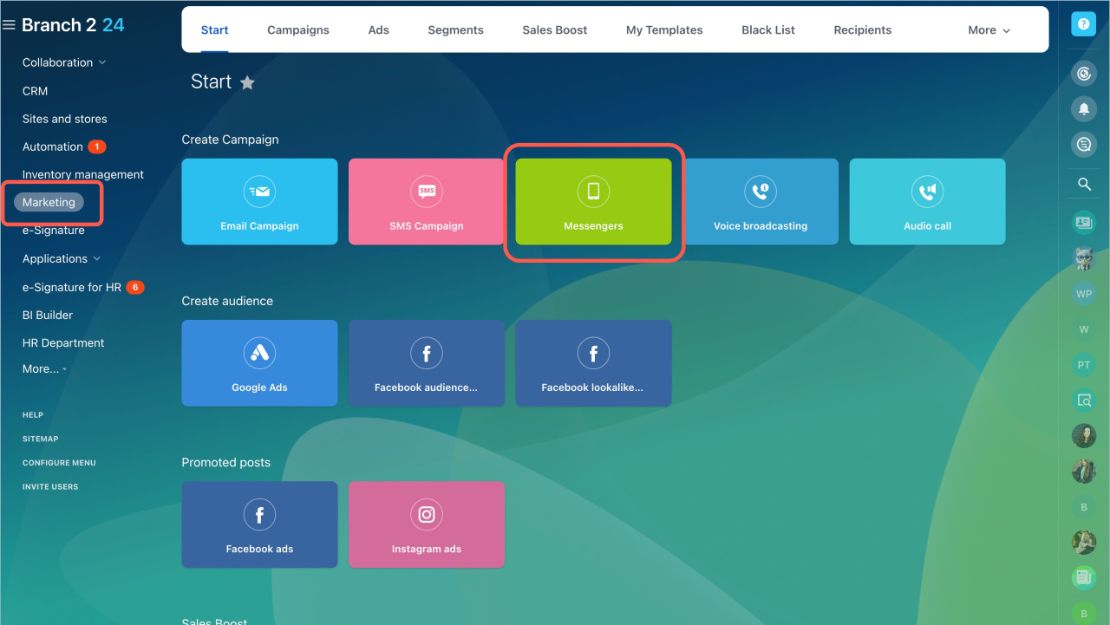
Task: Select Marketing in the sidebar
Action: 48,202
